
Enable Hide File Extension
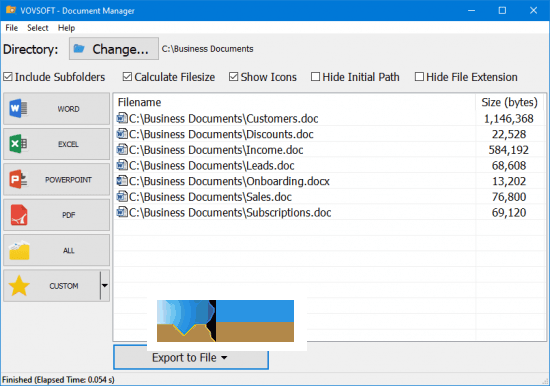[419, 76]
